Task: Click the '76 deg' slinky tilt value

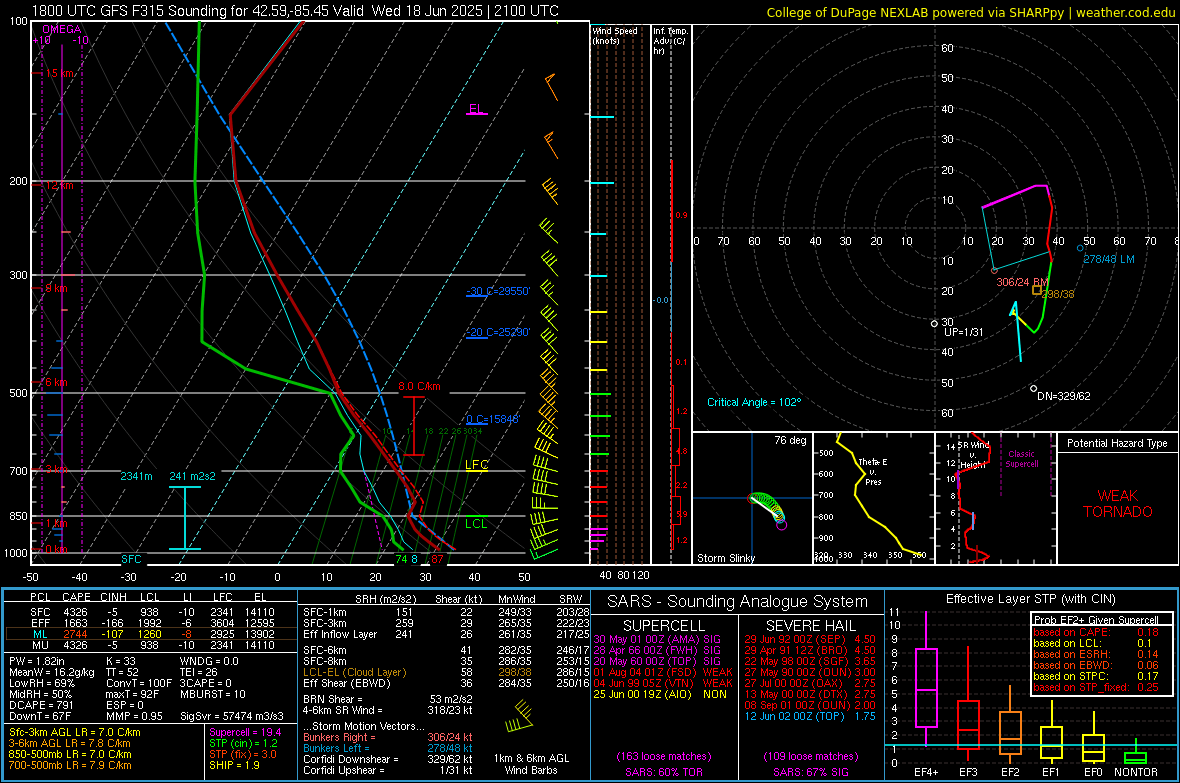Action: pyautogui.click(x=790, y=440)
